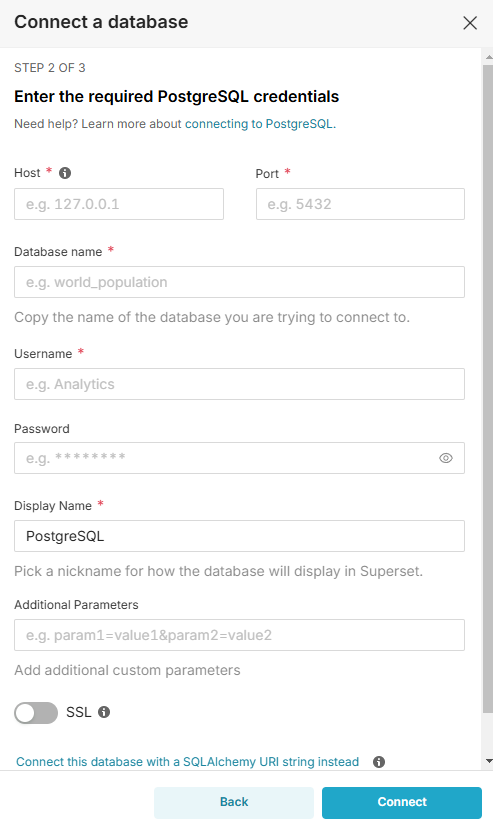Focus the Port input field
The height and width of the screenshot is (828, 493).
coord(361,204)
